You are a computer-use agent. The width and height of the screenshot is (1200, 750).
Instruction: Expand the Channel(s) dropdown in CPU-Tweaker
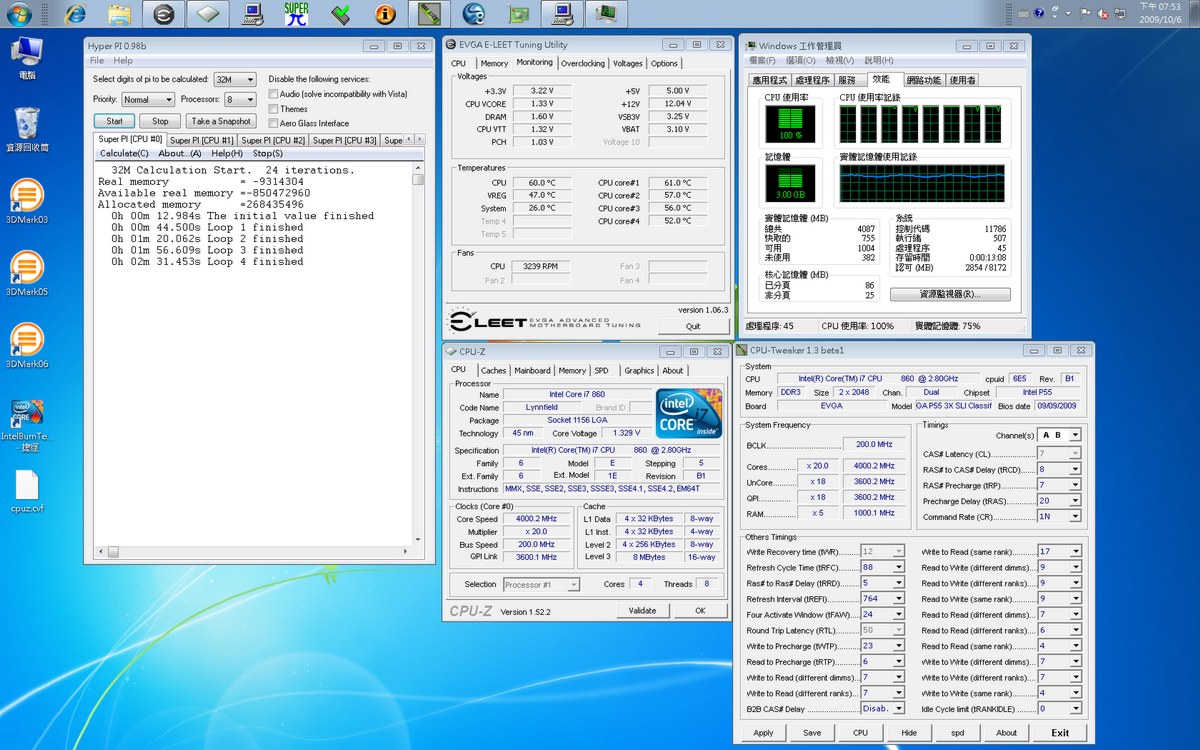tap(1059, 435)
